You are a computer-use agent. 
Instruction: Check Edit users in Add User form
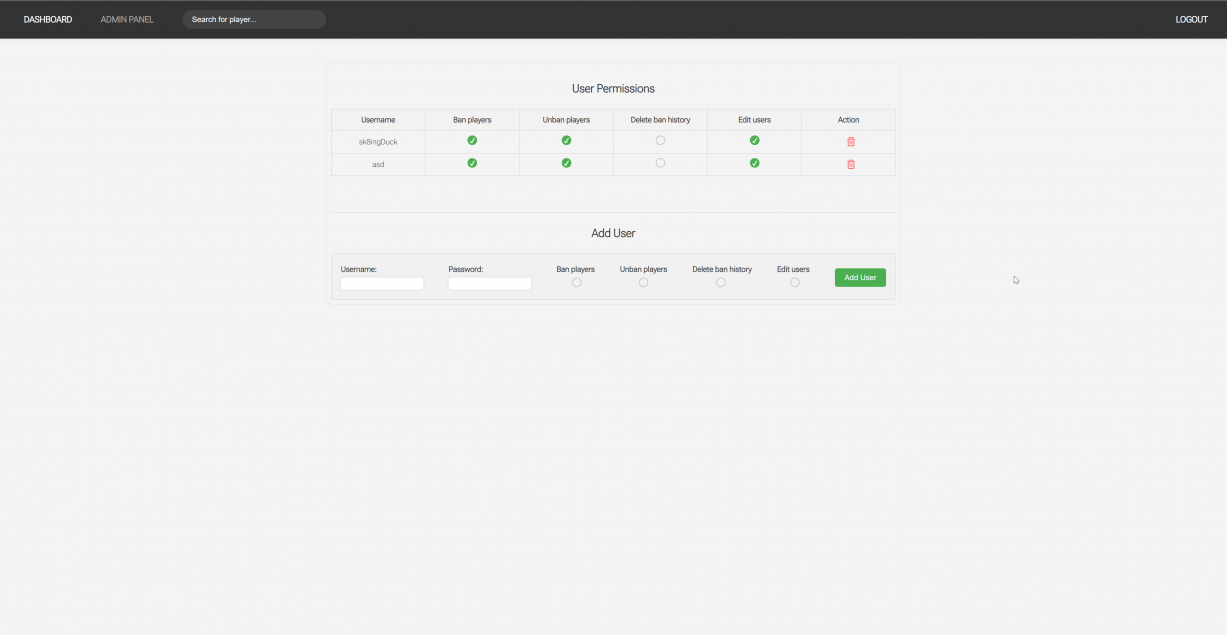(794, 282)
